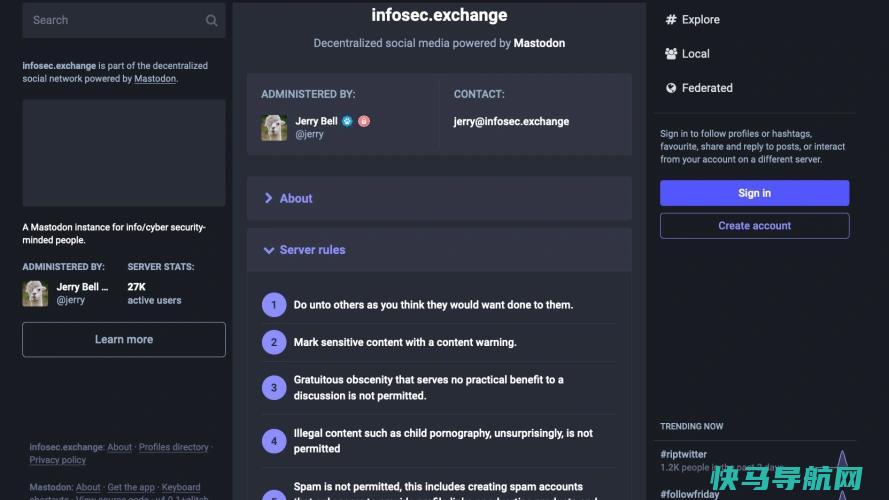Screen dimensions: 889x500
Task: Open the Mastodon About footer link
Action: coord(88,487)
